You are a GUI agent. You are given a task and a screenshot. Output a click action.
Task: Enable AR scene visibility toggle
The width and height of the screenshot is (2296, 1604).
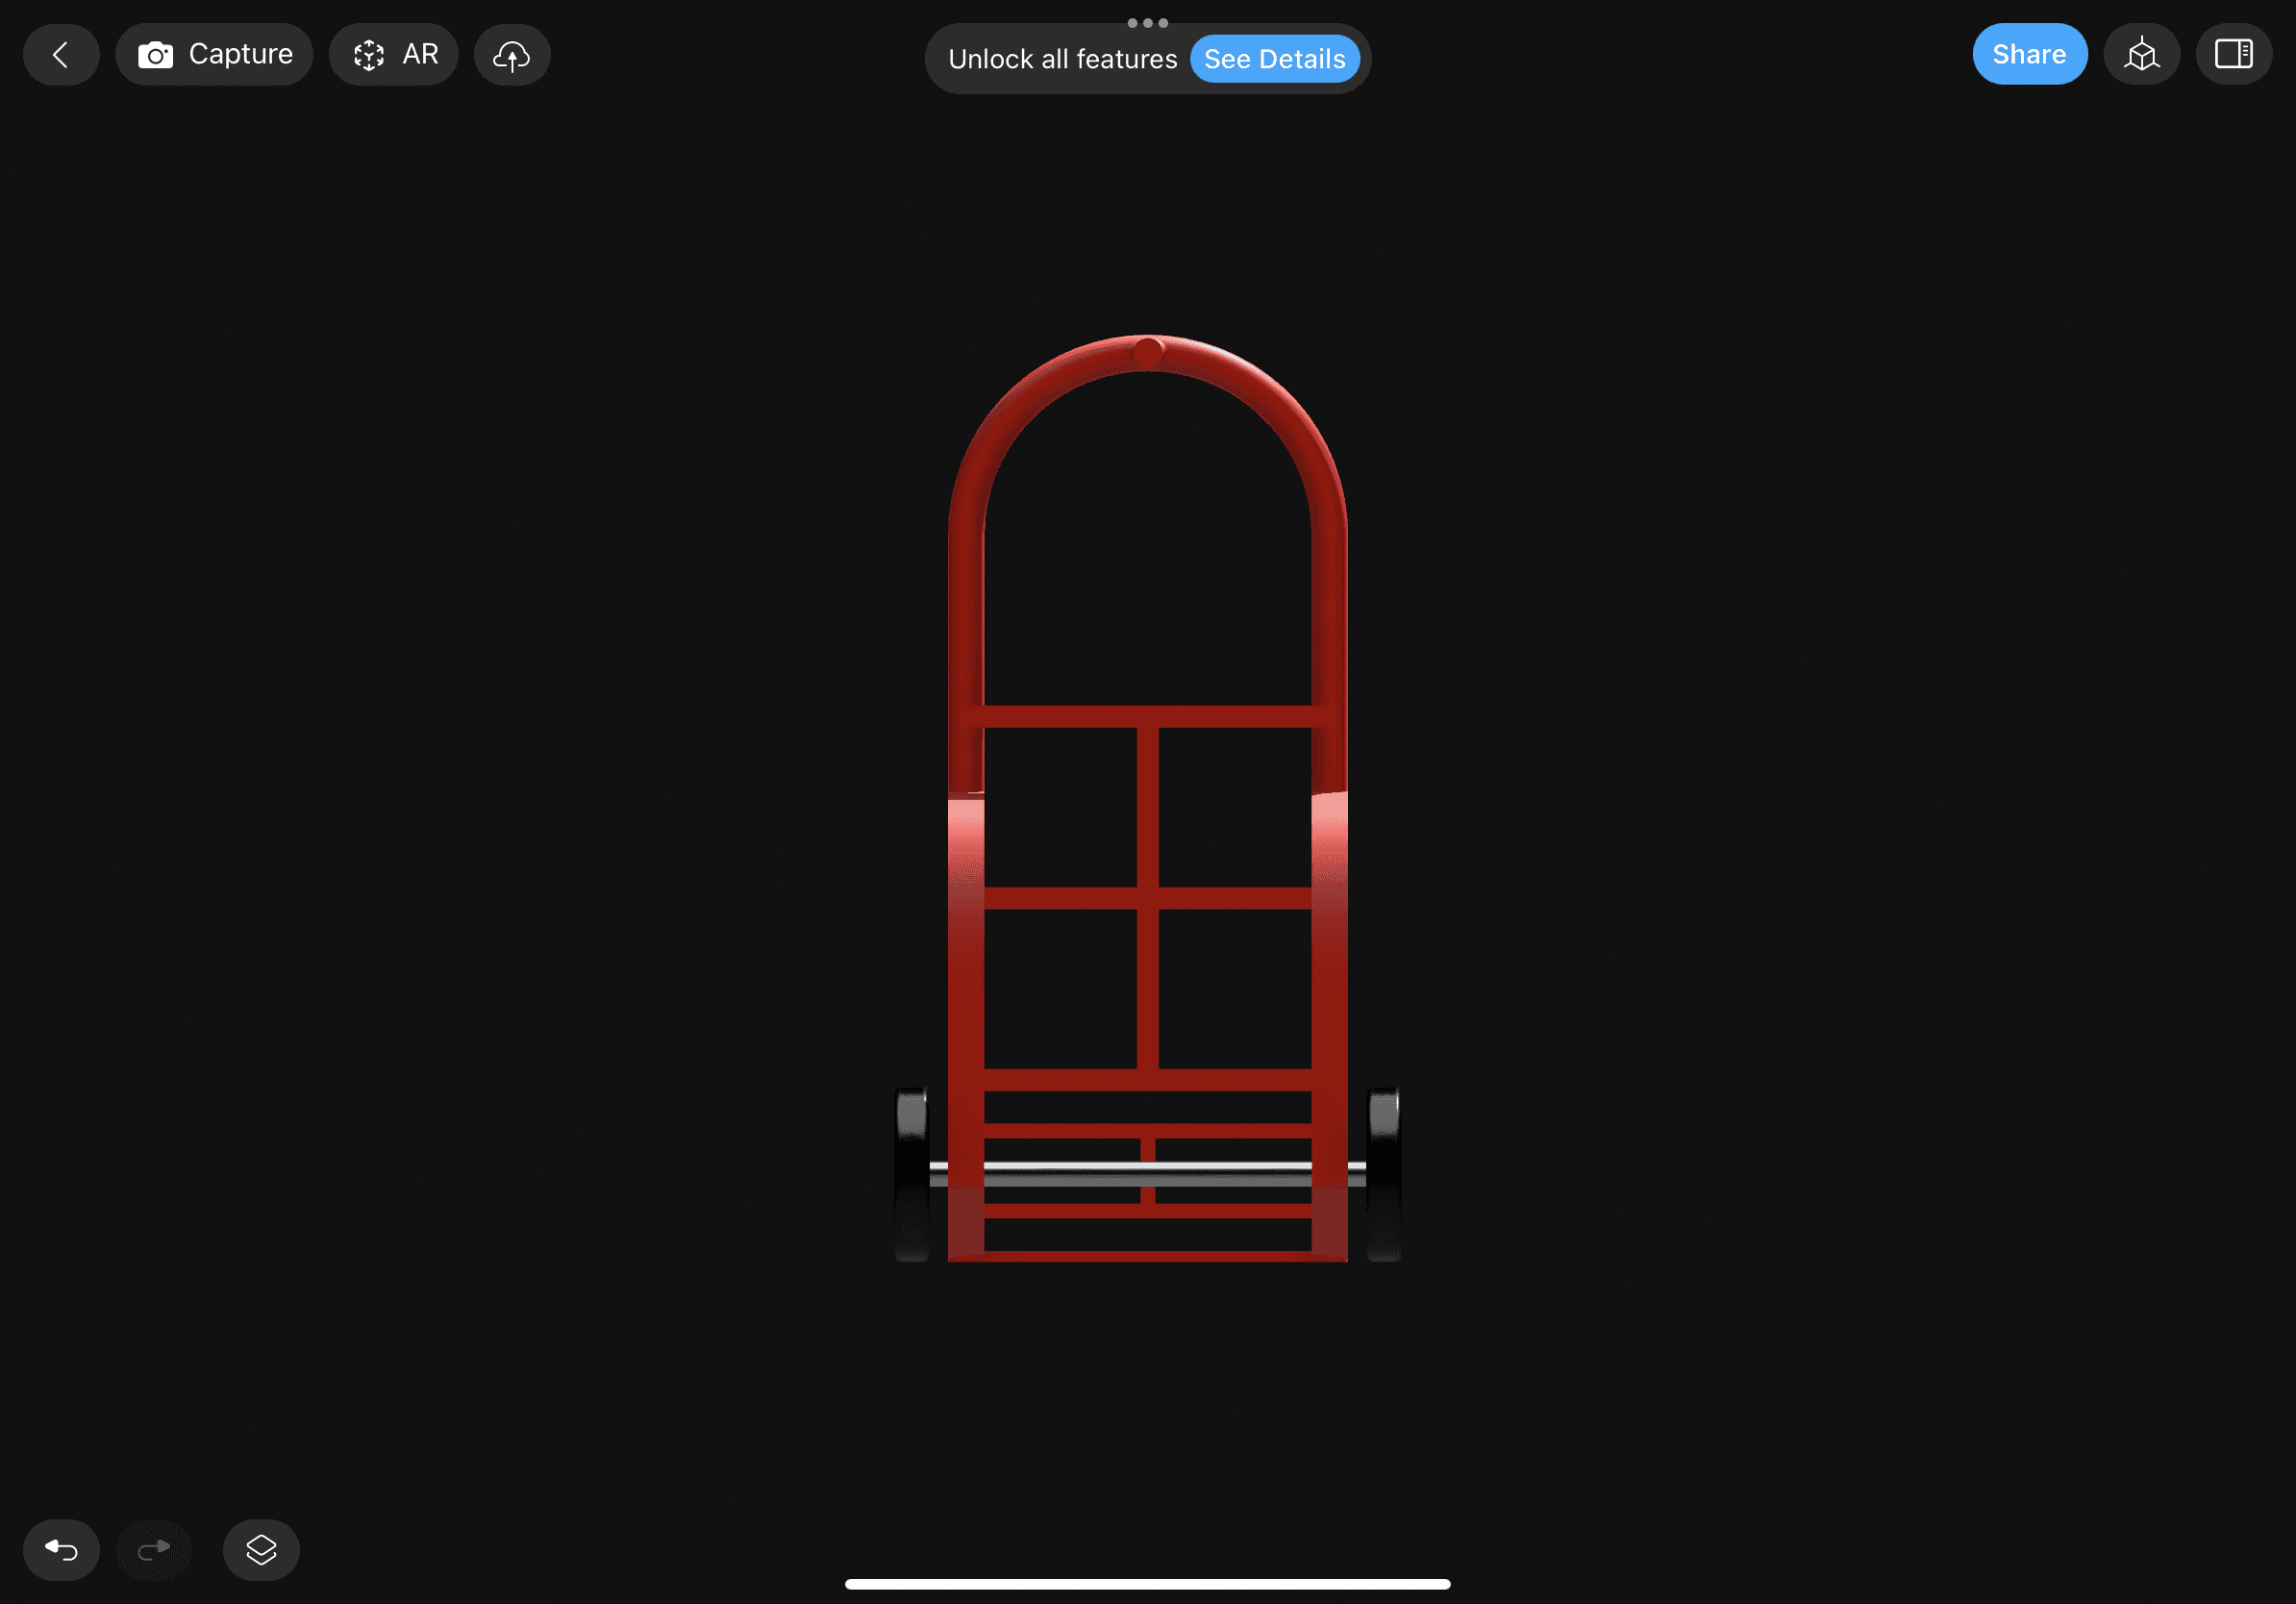[2141, 54]
